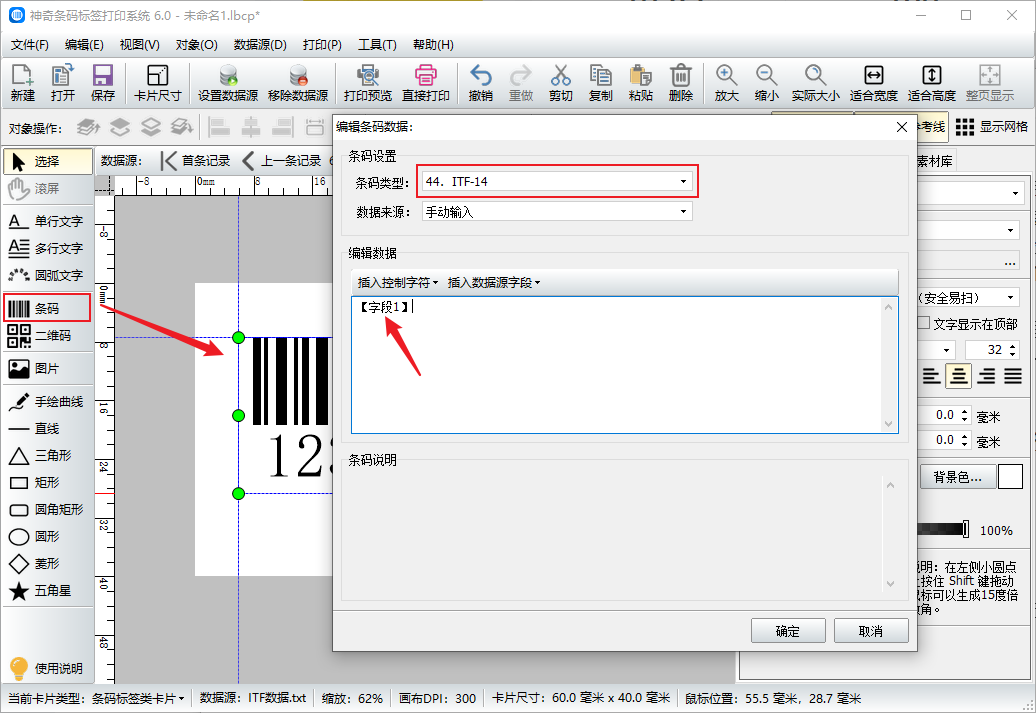This screenshot has width=1036, height=713.
Task: Increase the 32 size stepper
Action: [x=1013, y=346]
